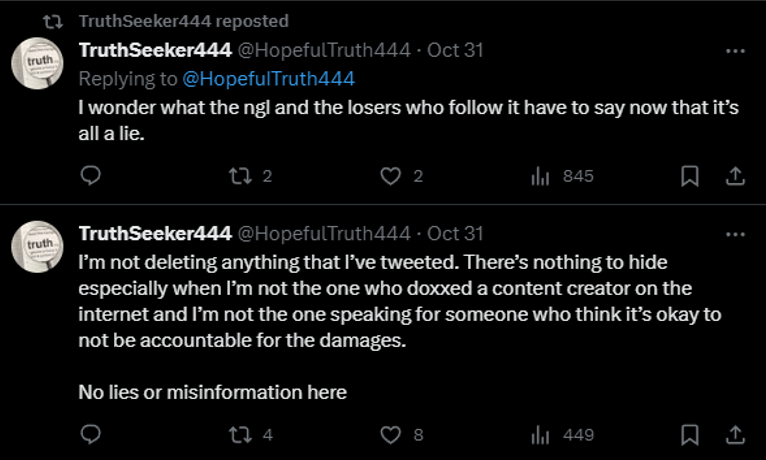
Task: Open more options on second tweet
Action: coord(735,234)
